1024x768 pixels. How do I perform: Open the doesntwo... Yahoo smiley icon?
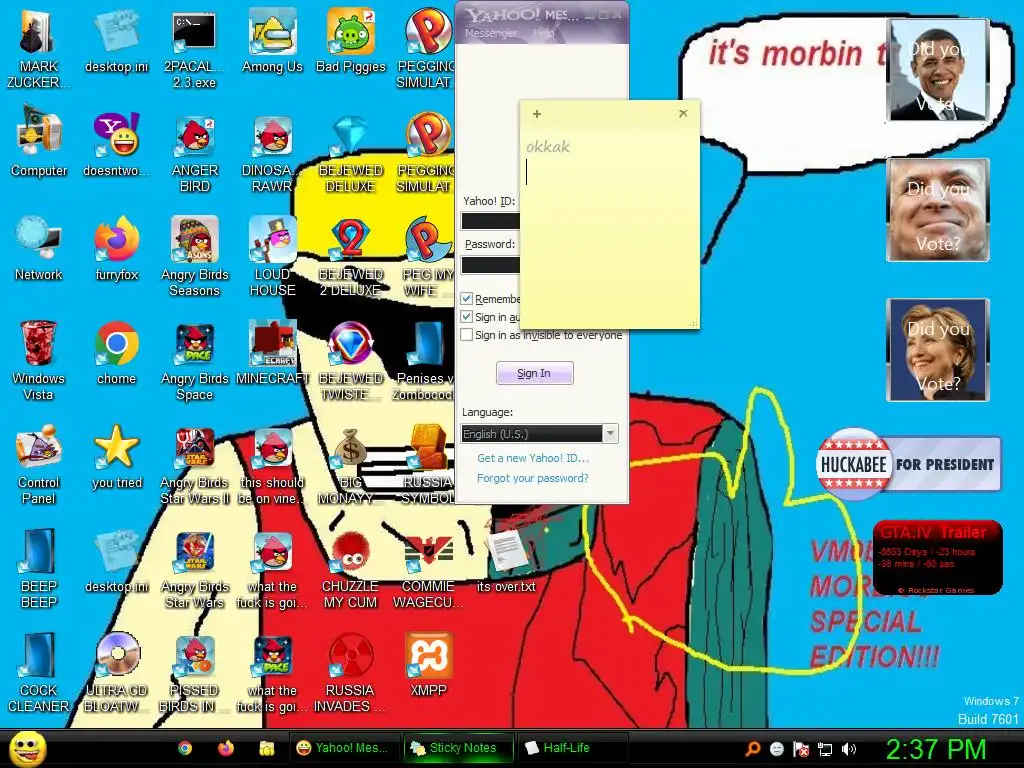coord(116,145)
